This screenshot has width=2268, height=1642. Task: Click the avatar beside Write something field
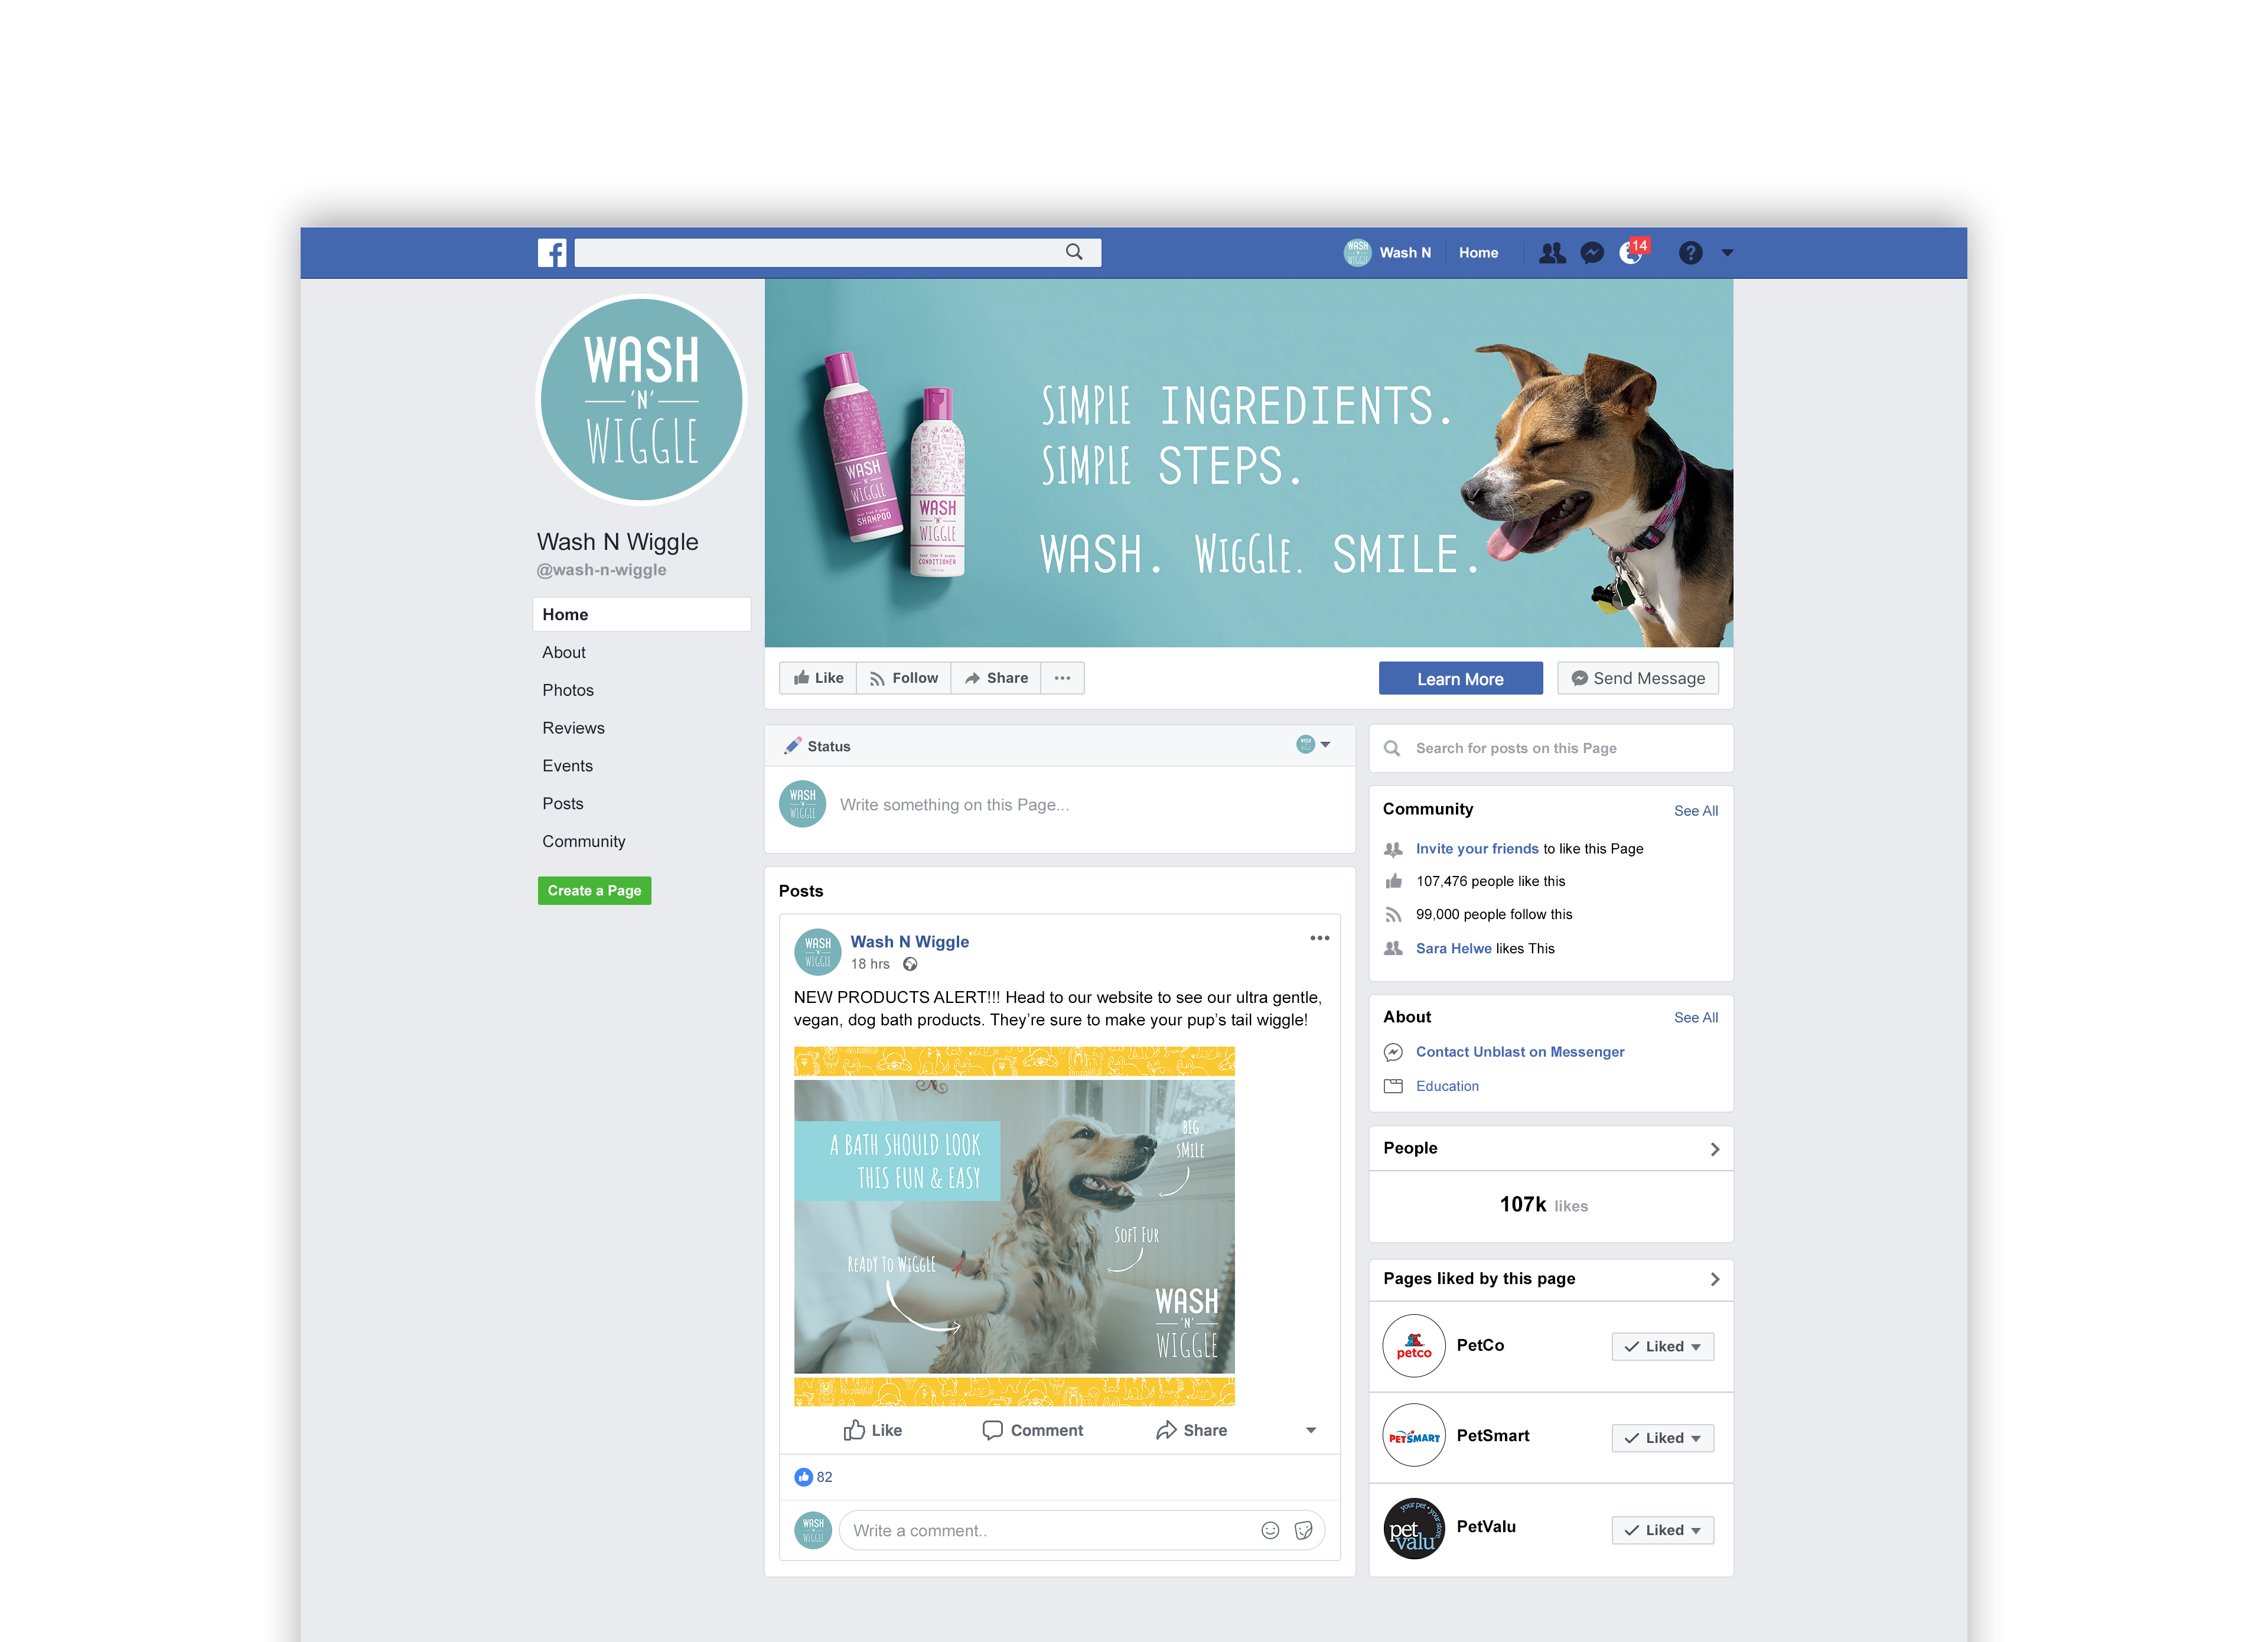(x=802, y=805)
